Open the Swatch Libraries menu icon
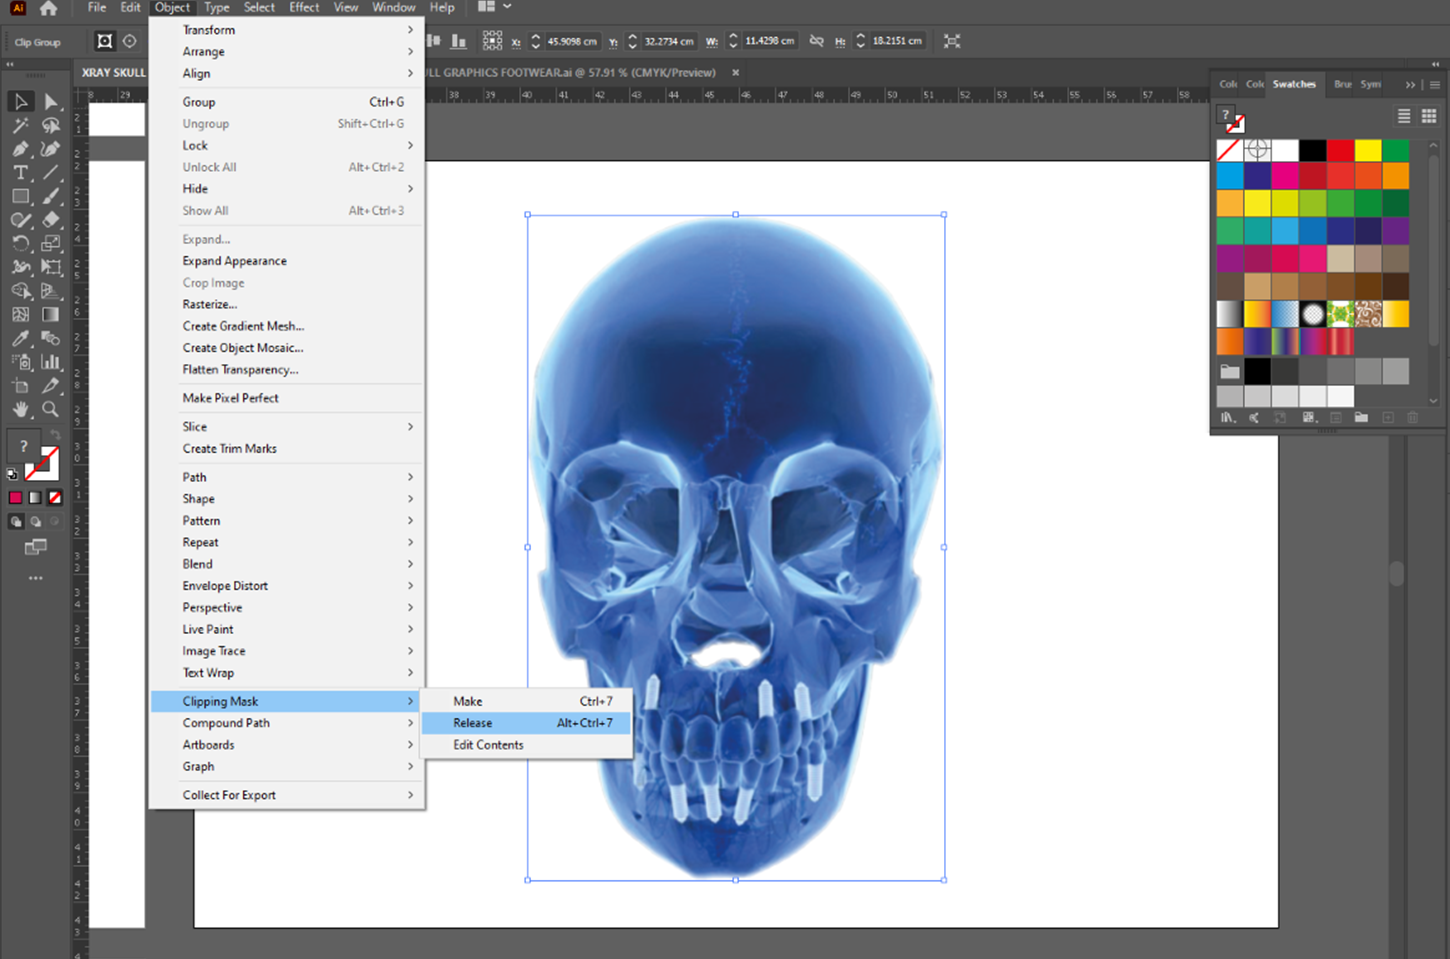 click(1228, 417)
